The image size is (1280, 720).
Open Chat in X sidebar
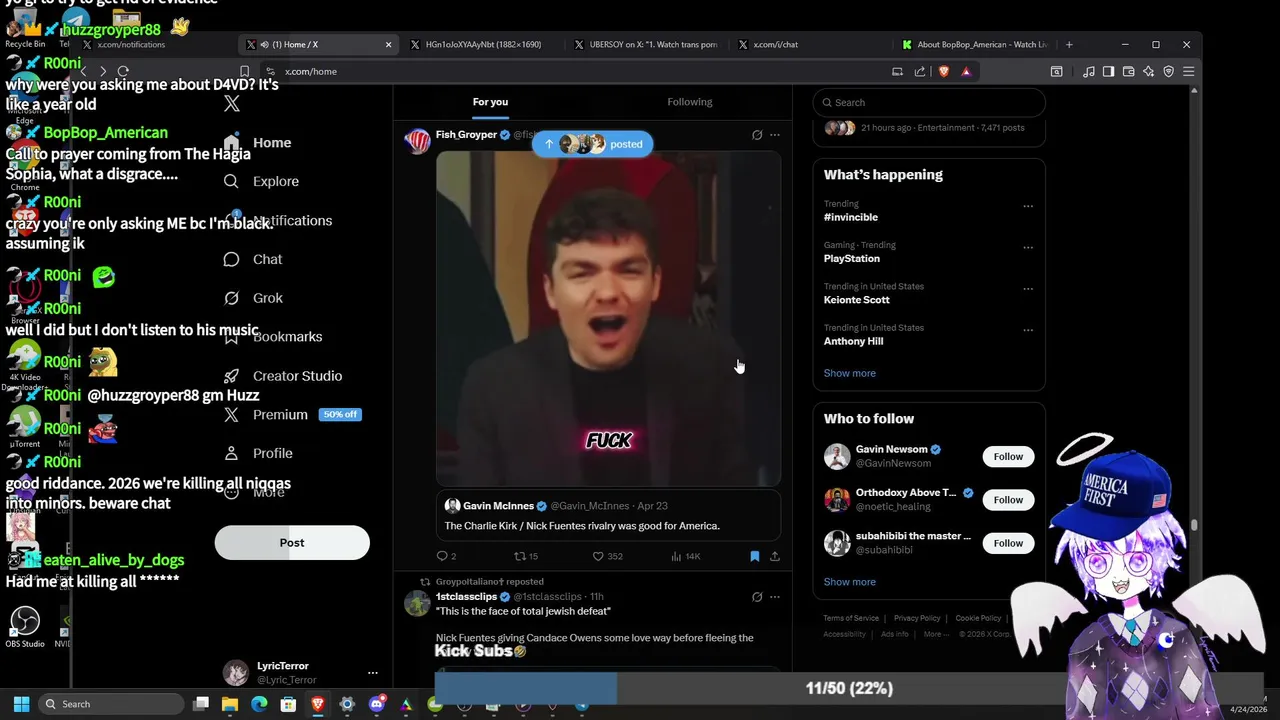click(253, 259)
